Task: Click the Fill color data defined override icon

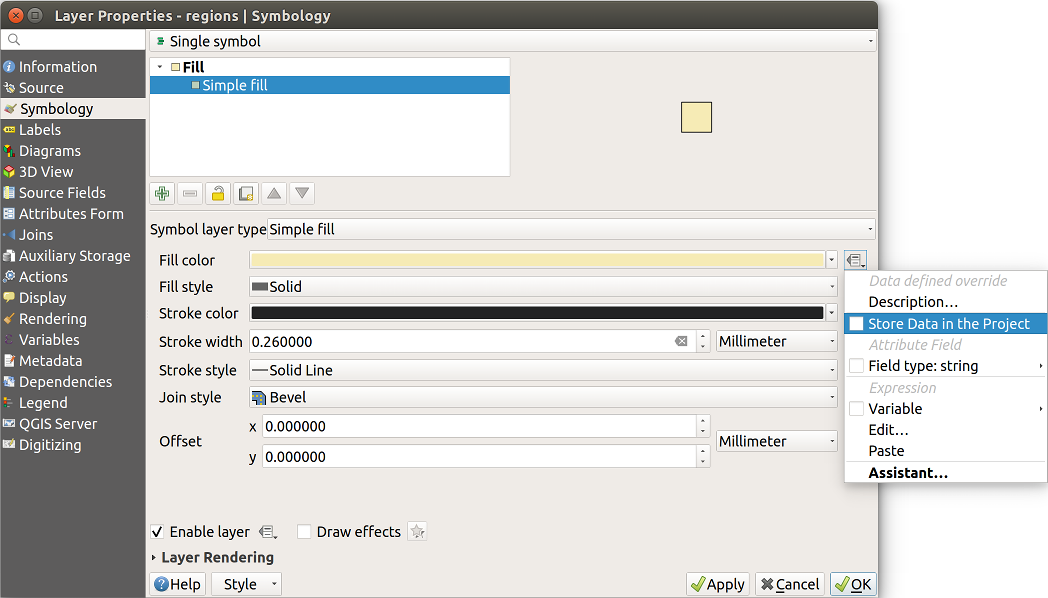Action: (x=856, y=260)
